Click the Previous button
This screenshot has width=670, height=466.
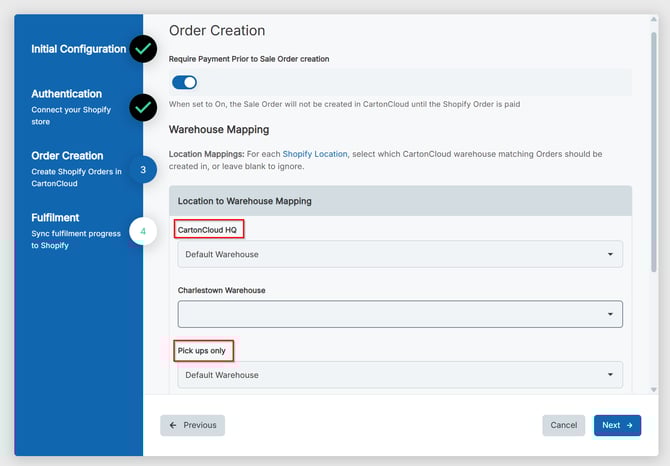192,425
